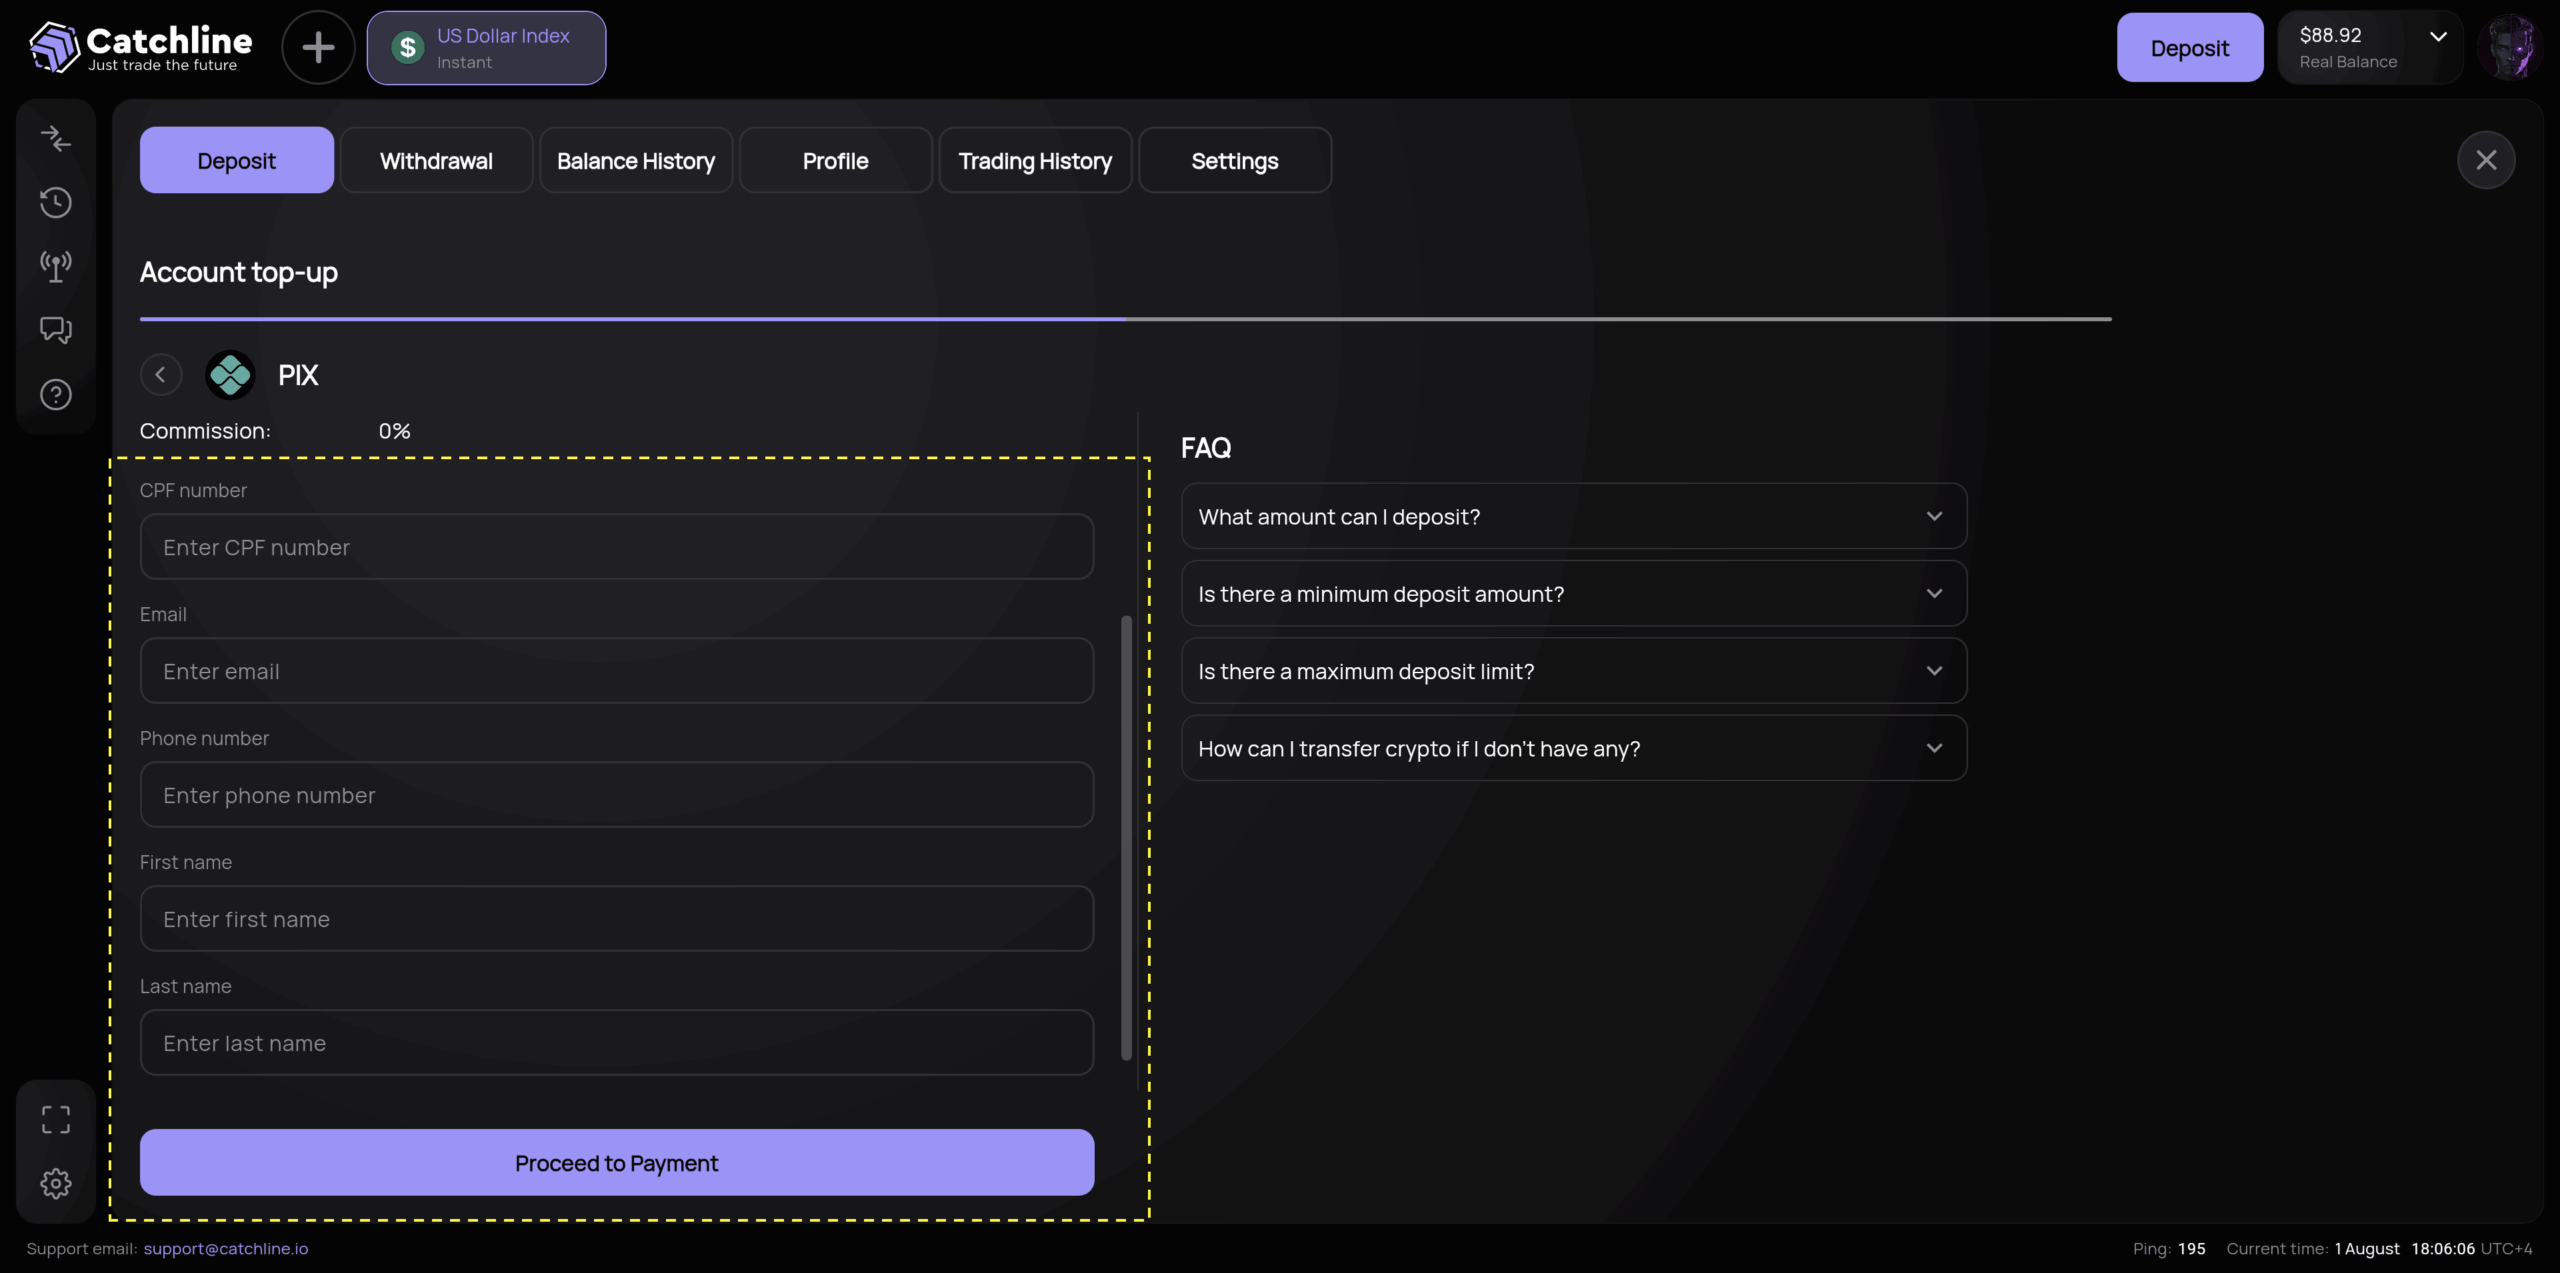The image size is (2560, 1273).
Task: Click the FAQ heading
Action: (x=1206, y=448)
